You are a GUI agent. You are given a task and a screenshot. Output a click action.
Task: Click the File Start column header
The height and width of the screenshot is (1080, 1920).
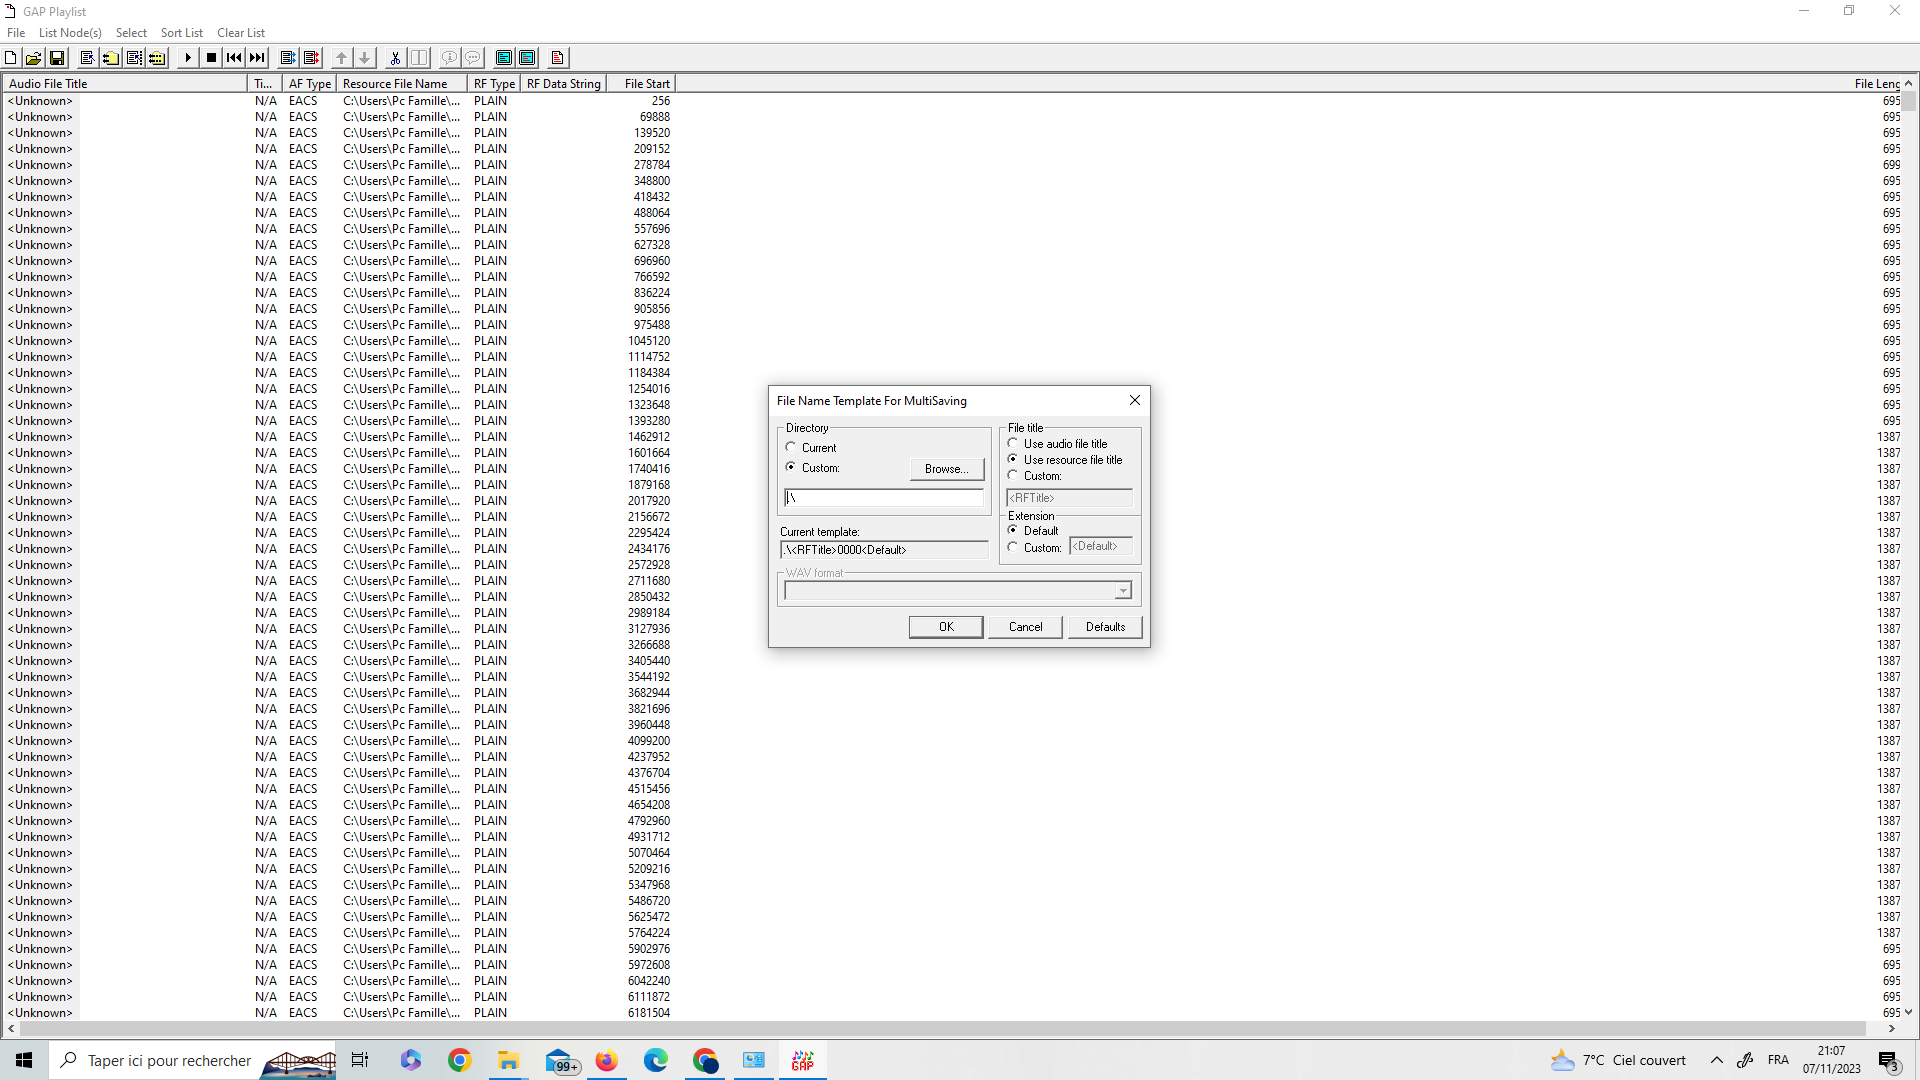(645, 84)
